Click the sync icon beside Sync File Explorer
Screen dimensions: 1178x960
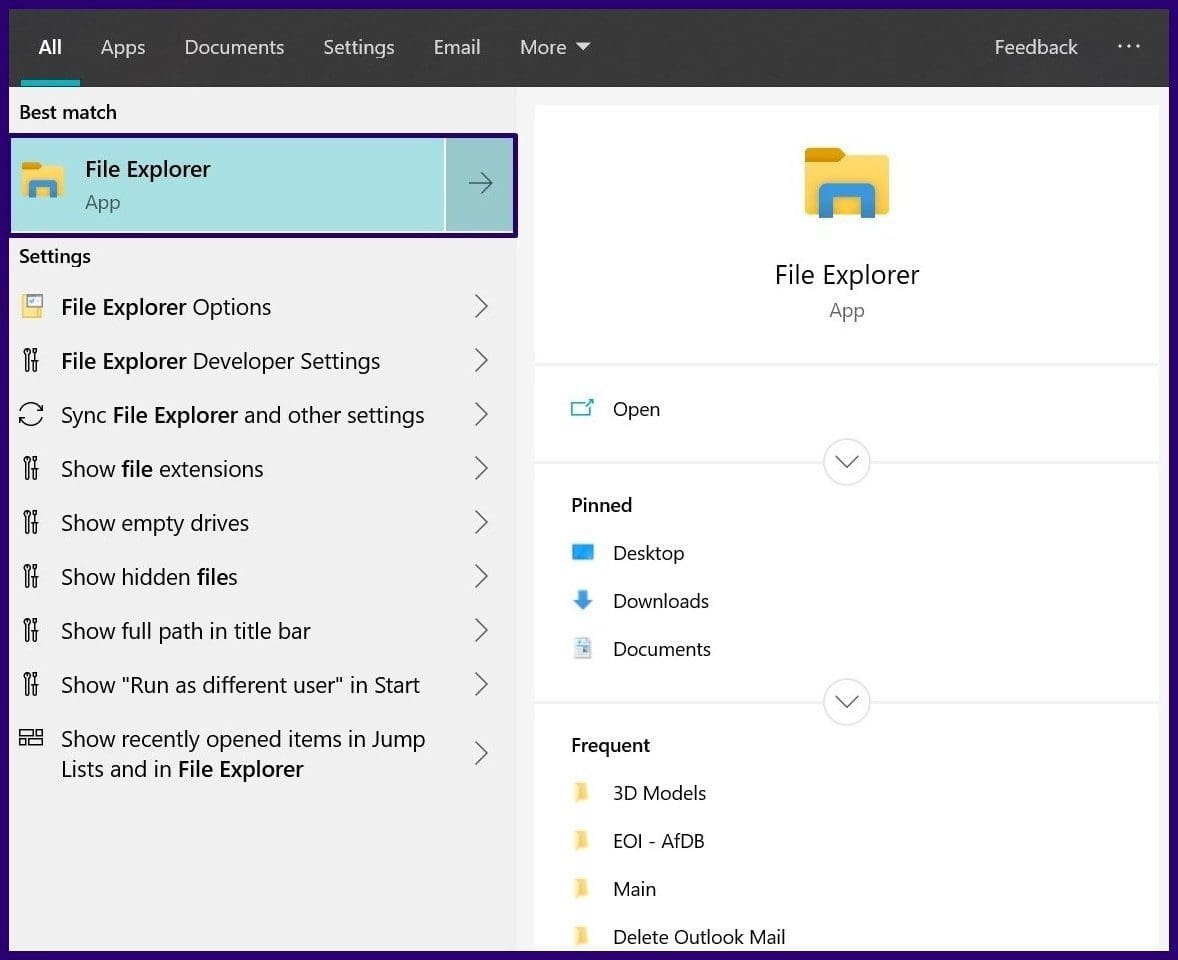click(31, 414)
